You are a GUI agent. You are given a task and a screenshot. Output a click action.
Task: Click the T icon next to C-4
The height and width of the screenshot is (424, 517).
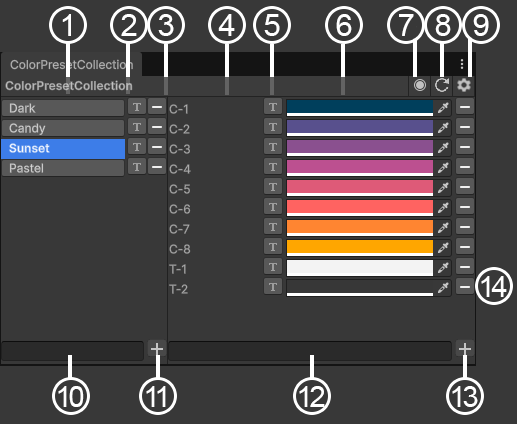click(x=273, y=167)
